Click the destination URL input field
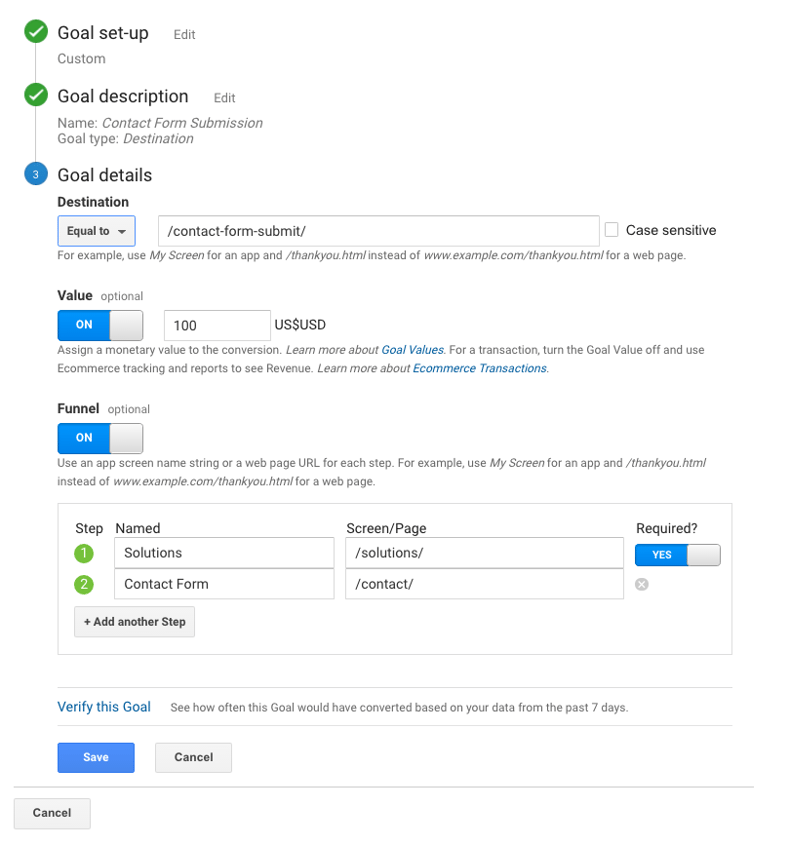 coord(378,230)
